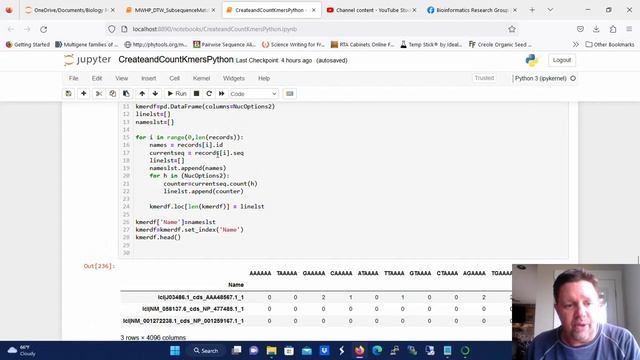Paste cells below icon in toolbar
The width and height of the screenshot is (640, 360).
[126, 93]
